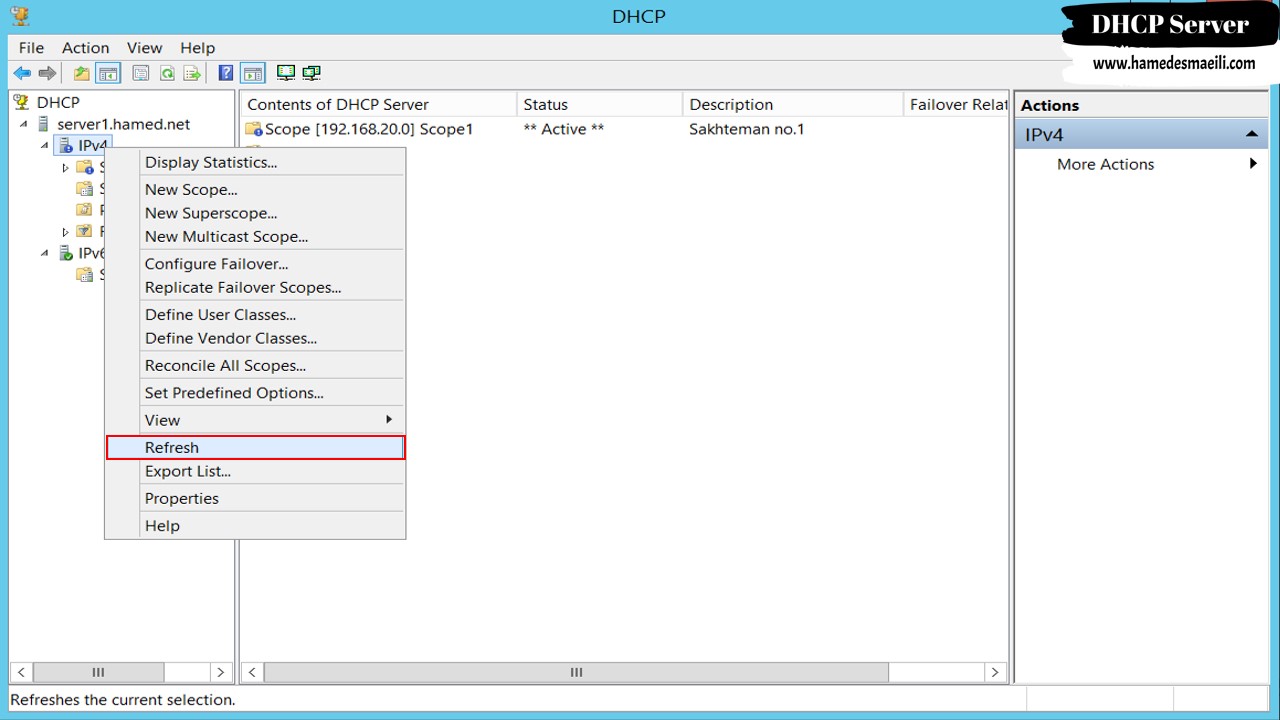1280x720 pixels.
Task: Select Configure Failover... in the context menu
Action: click(255, 264)
